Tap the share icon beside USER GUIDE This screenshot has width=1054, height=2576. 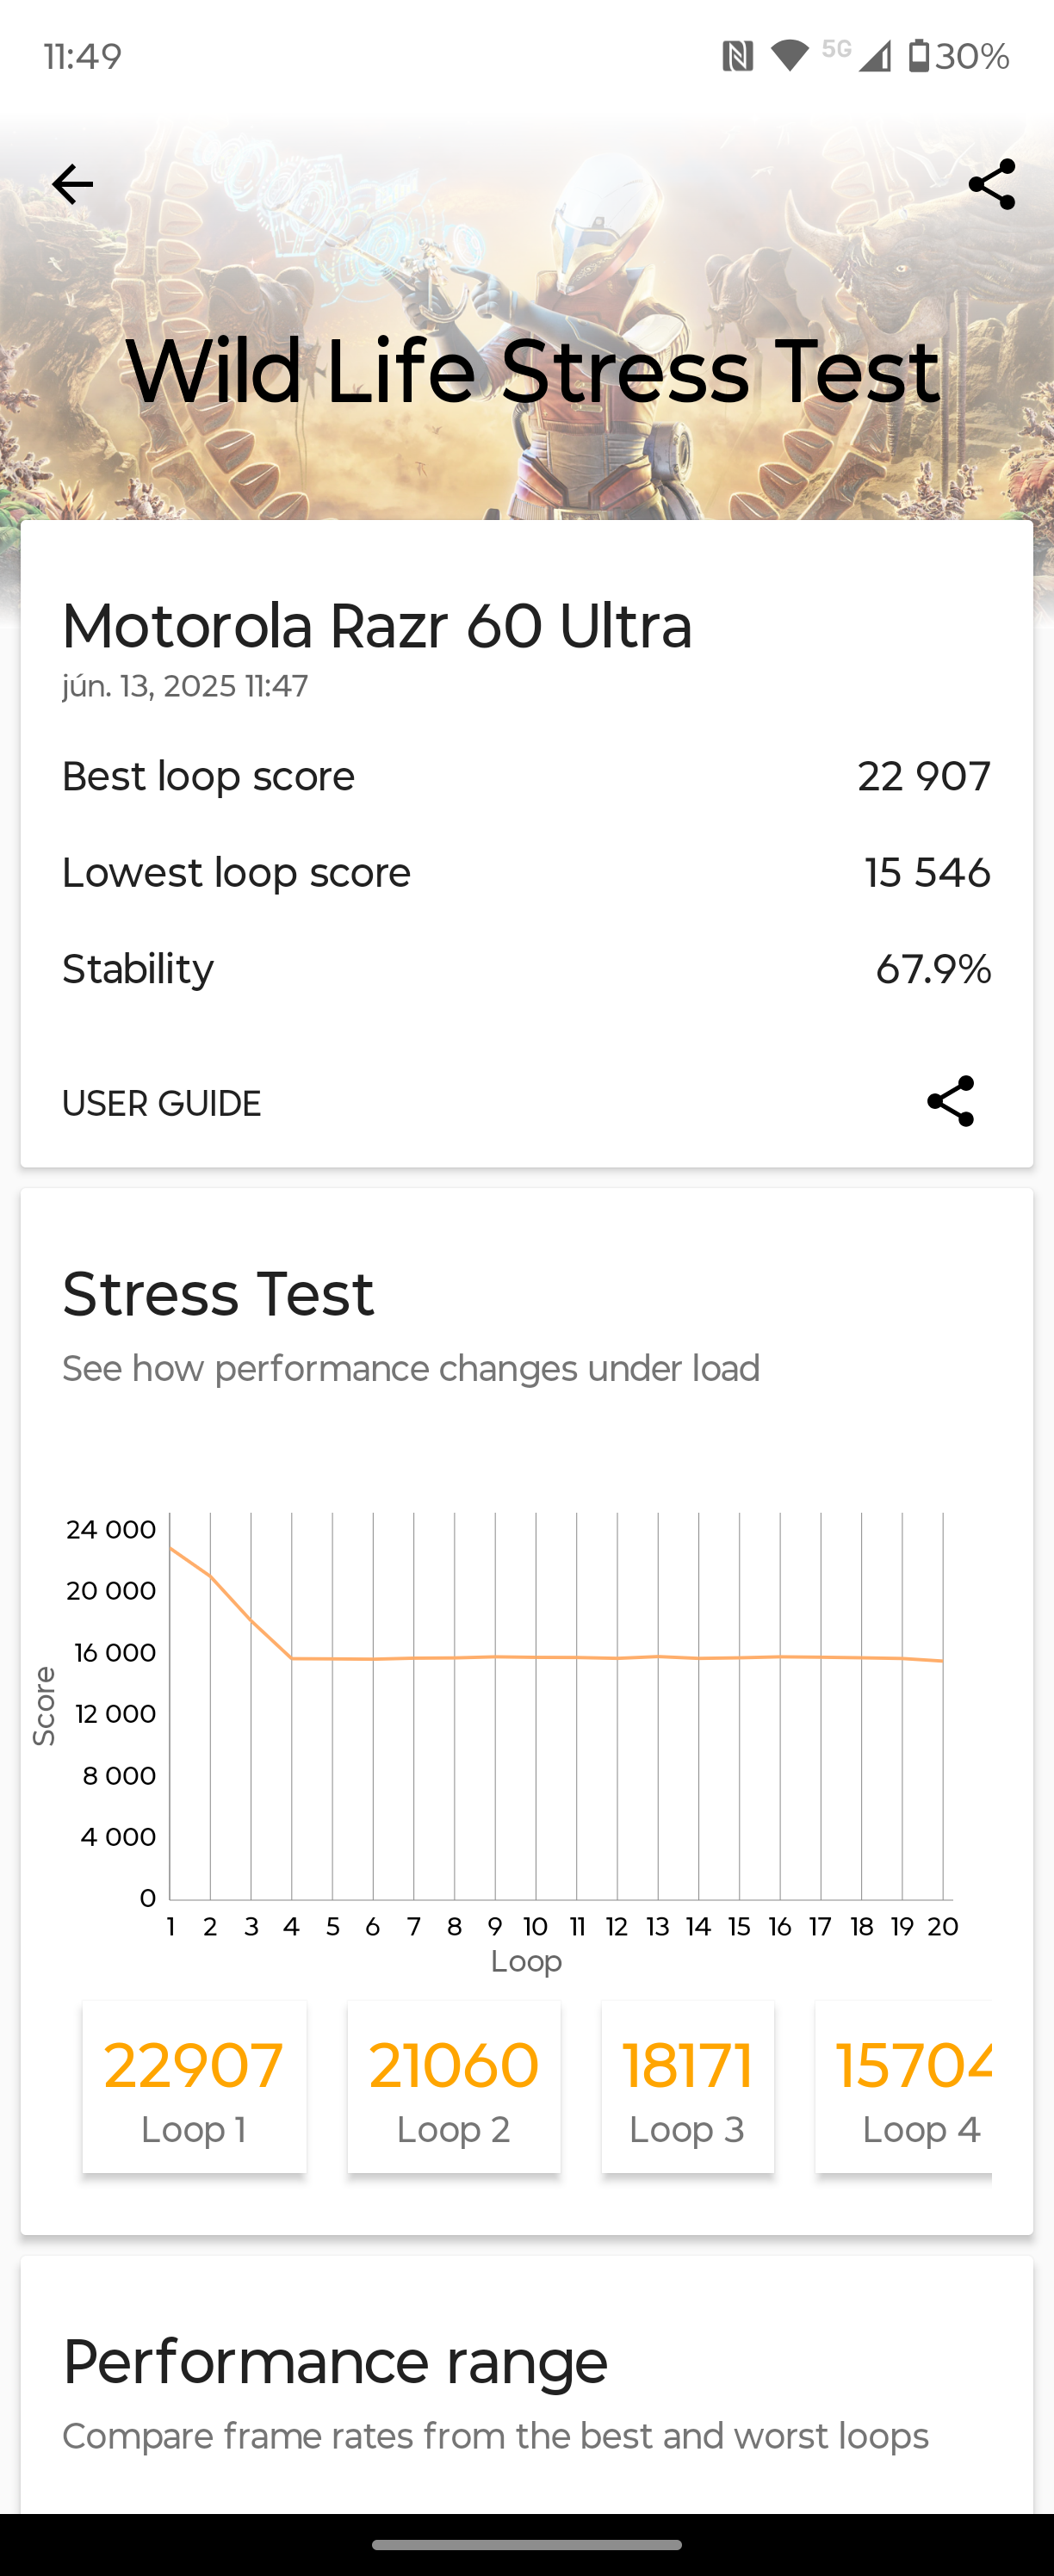click(950, 1101)
